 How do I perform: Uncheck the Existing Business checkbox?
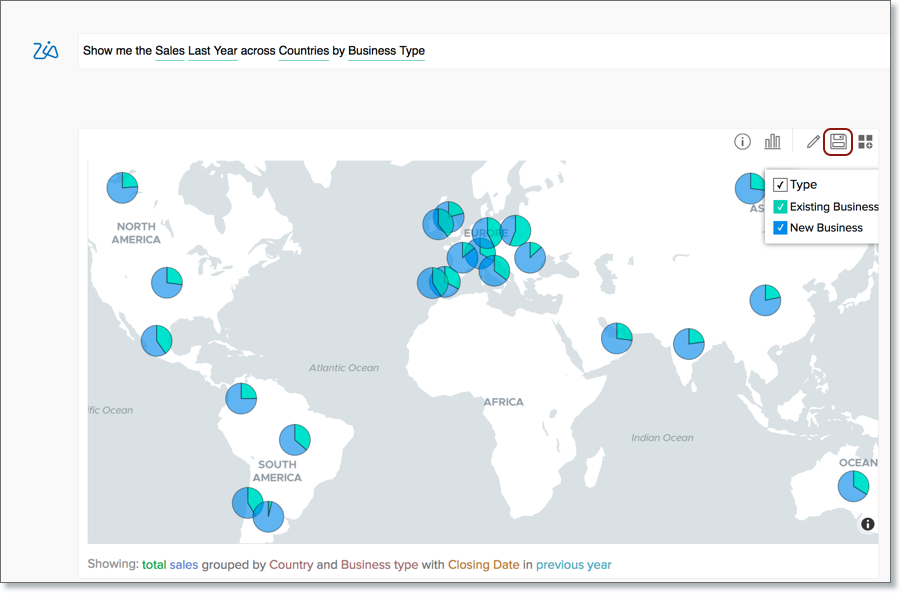click(x=781, y=207)
